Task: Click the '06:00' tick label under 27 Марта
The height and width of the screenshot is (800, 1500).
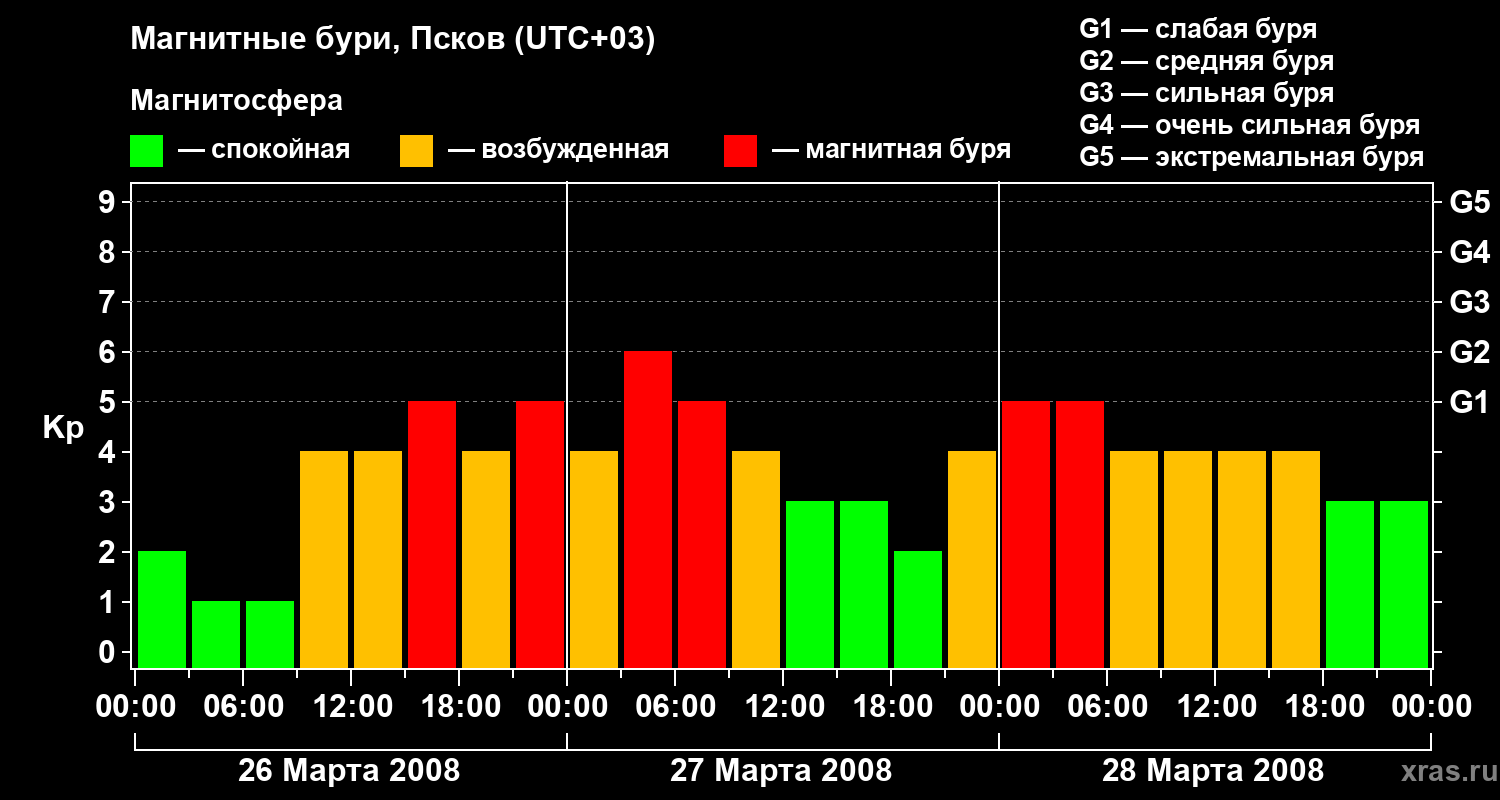Action: coord(675,706)
